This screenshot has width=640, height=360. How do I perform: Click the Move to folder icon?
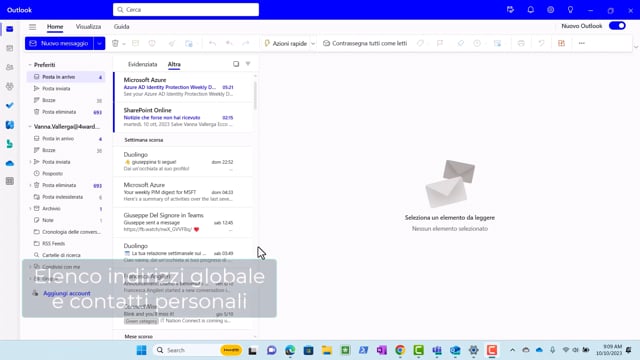tap(189, 43)
